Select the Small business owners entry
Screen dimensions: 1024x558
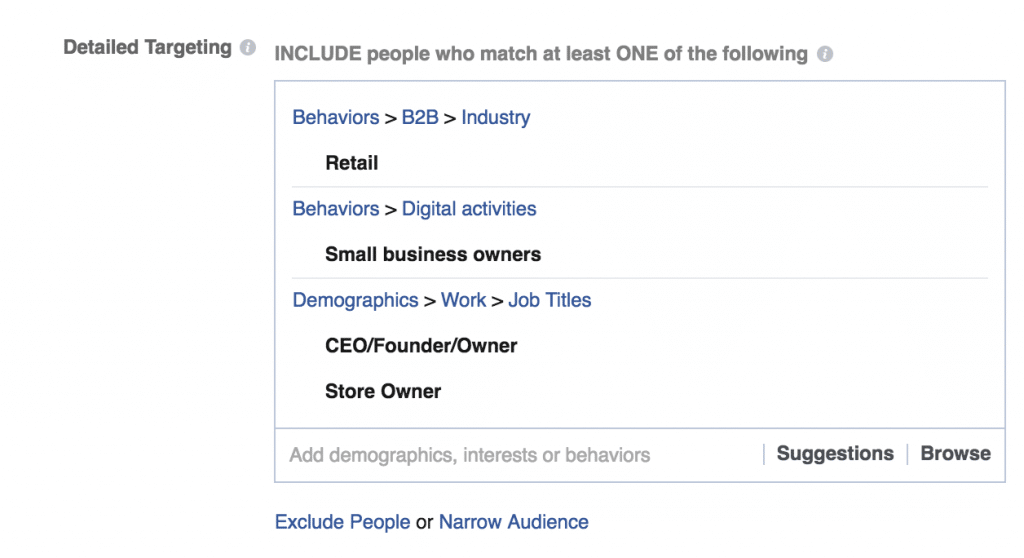433,254
